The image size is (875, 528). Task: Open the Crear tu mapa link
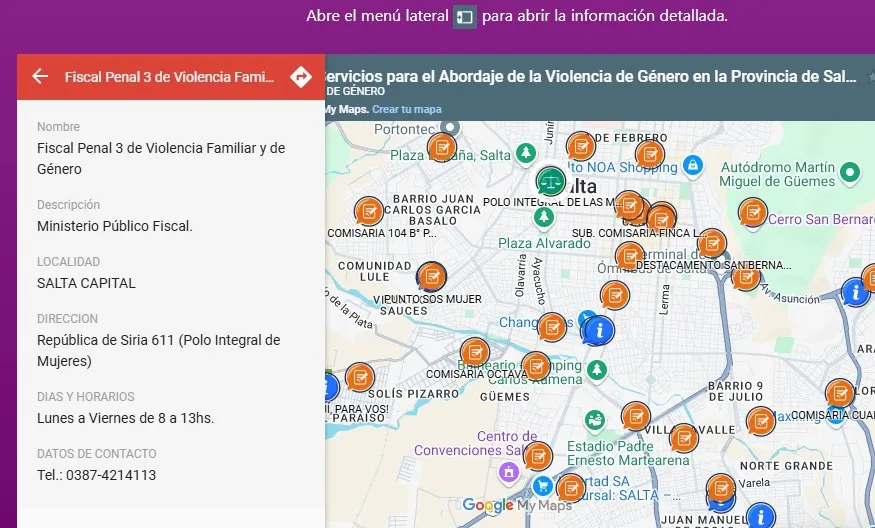[407, 109]
